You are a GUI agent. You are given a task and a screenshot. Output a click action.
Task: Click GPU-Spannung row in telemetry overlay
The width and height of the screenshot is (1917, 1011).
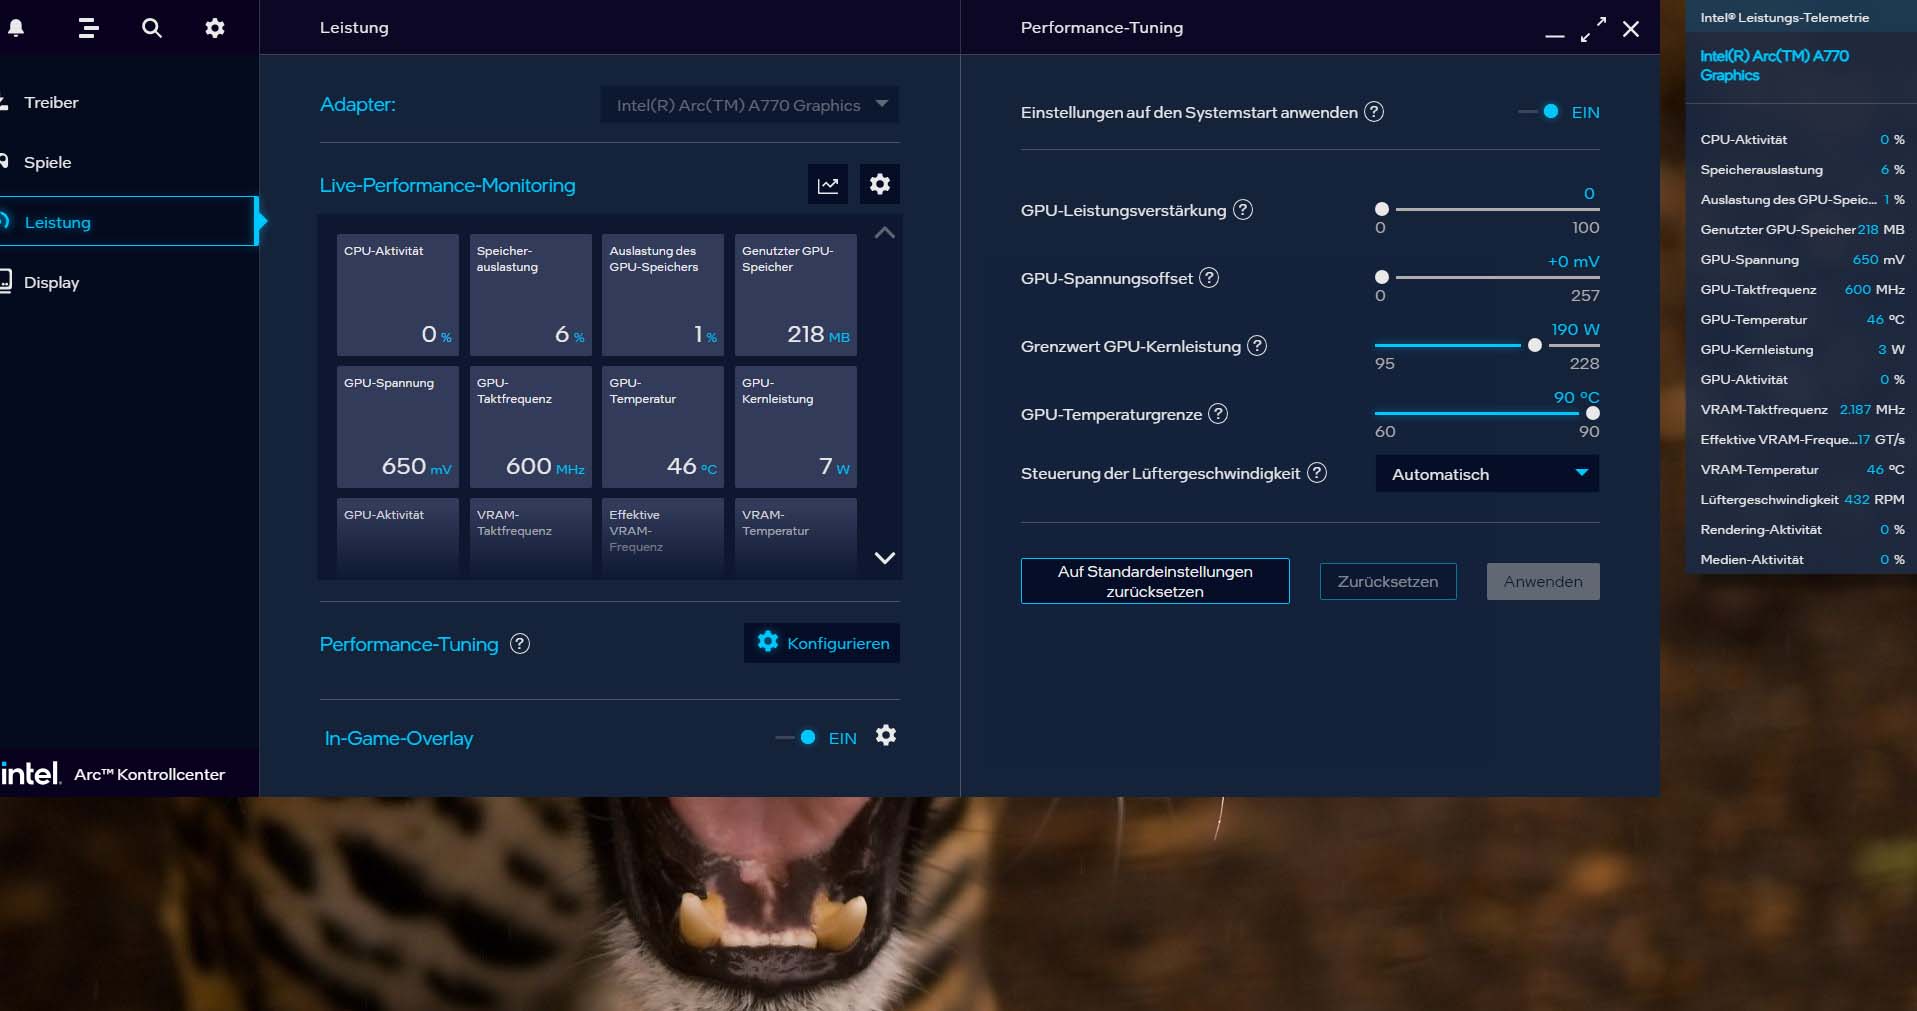point(1802,259)
